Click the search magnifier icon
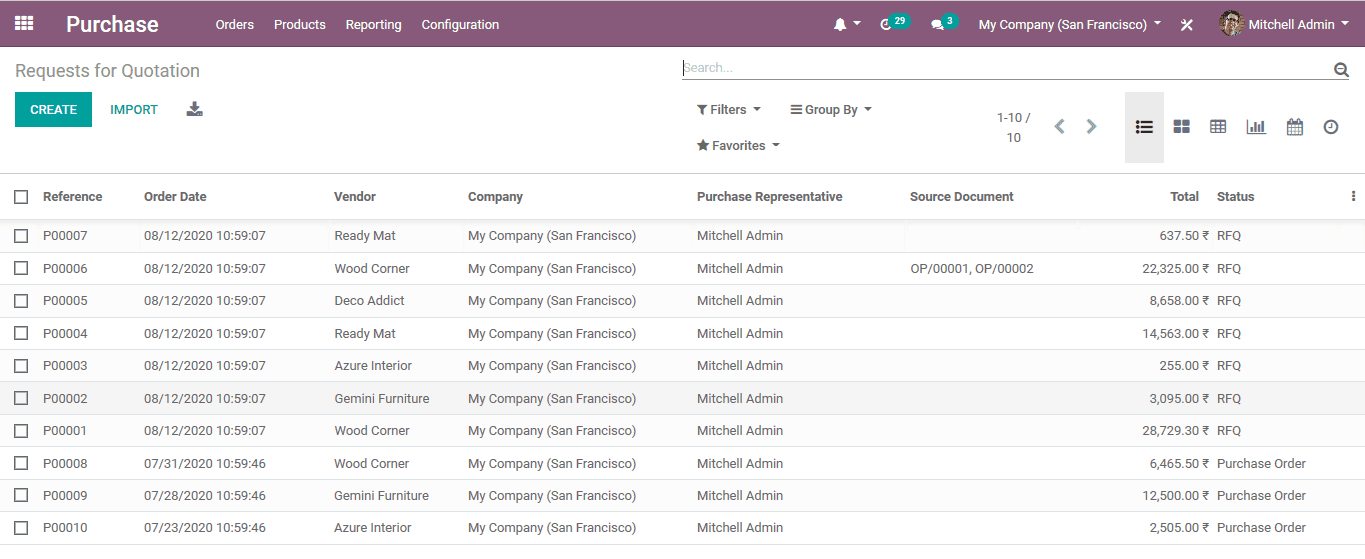The image size is (1365, 559). pyautogui.click(x=1341, y=69)
